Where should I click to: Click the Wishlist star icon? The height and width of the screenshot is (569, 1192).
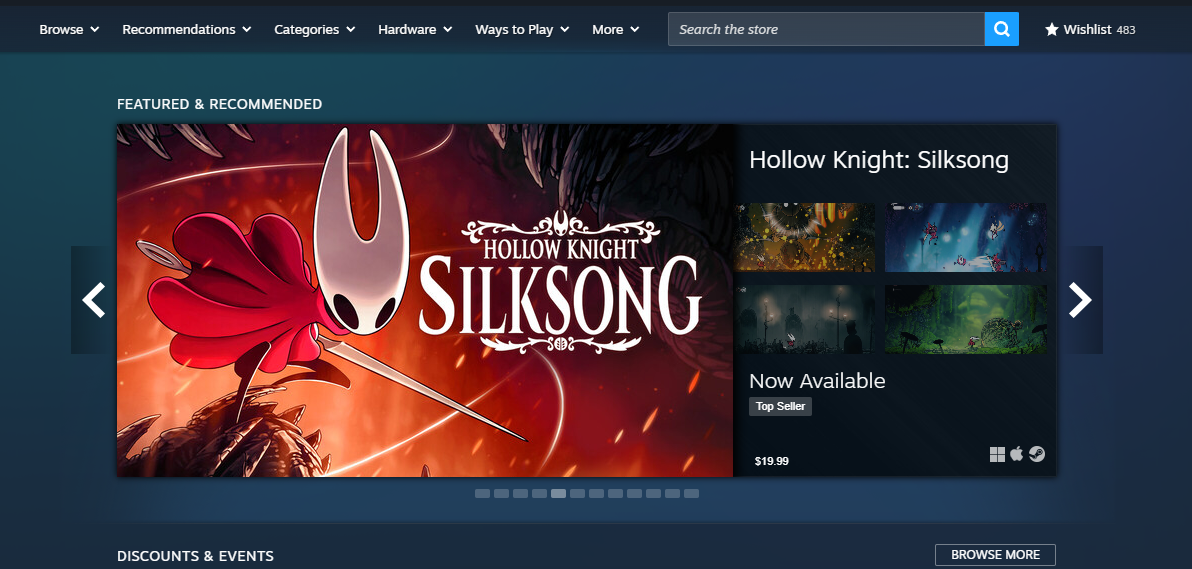(x=1051, y=30)
